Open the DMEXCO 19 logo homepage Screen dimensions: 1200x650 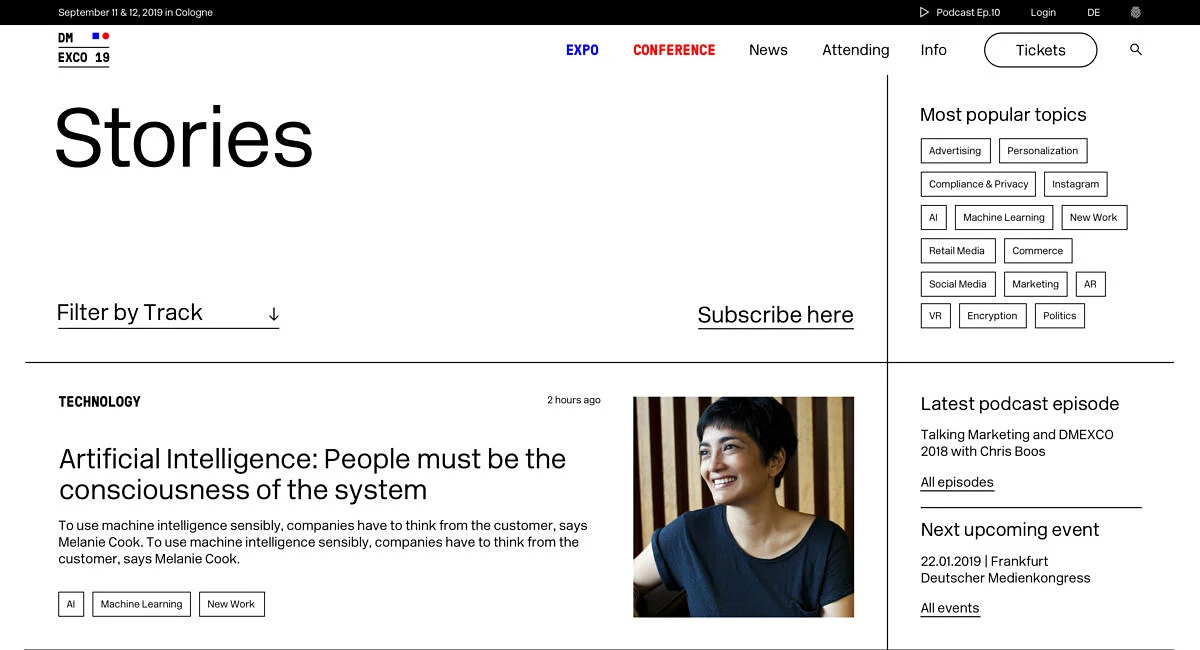[x=84, y=48]
